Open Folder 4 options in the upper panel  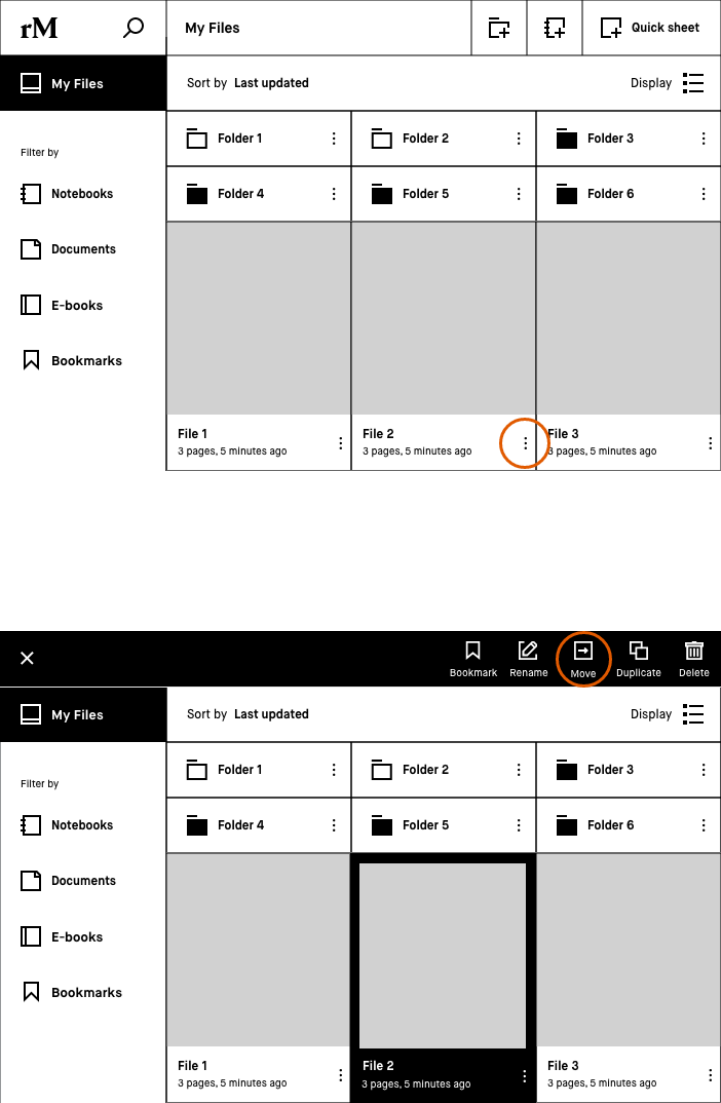point(333,194)
